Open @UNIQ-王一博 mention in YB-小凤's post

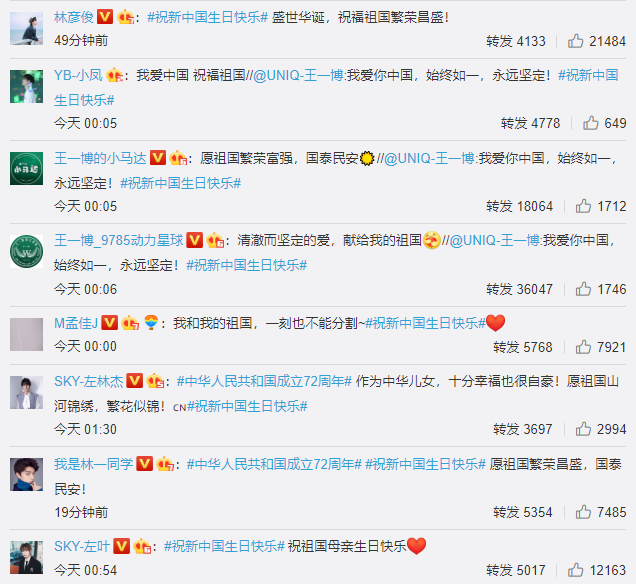(x=299, y=75)
